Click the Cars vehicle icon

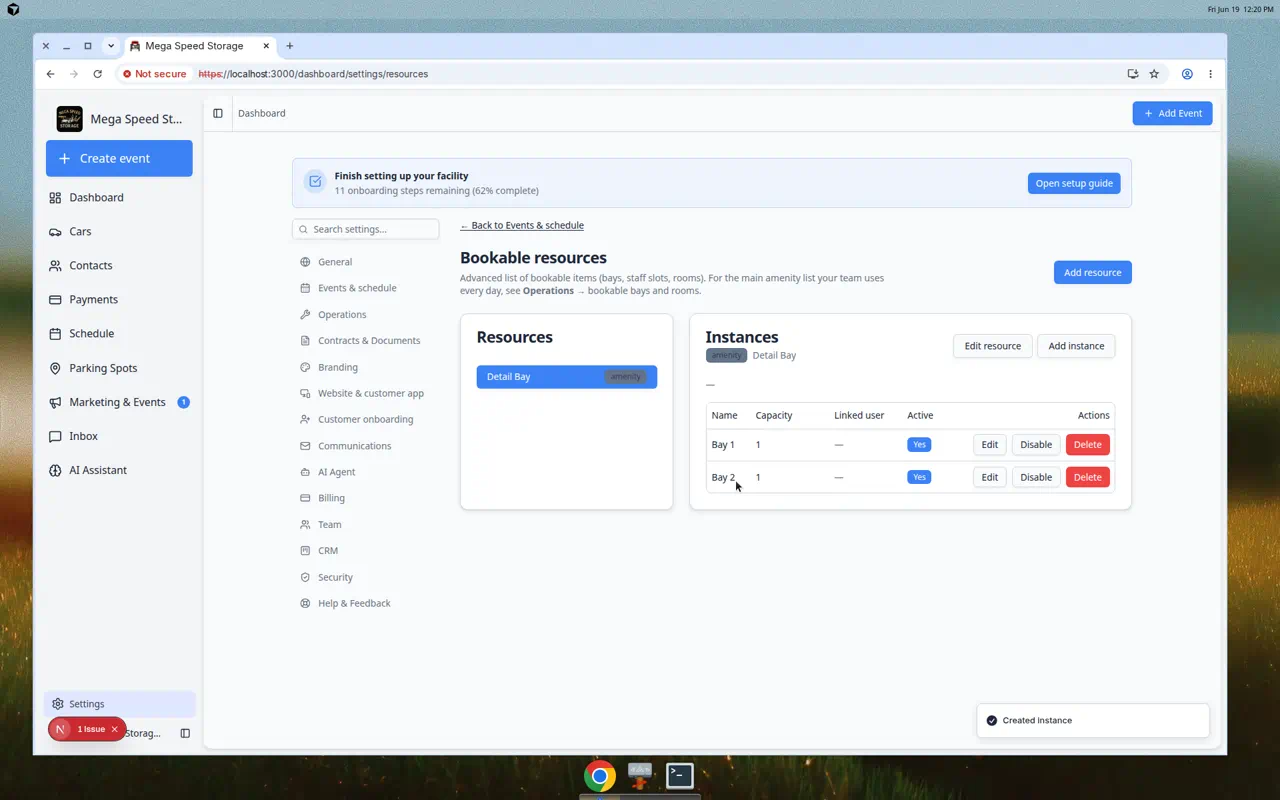(x=55, y=231)
